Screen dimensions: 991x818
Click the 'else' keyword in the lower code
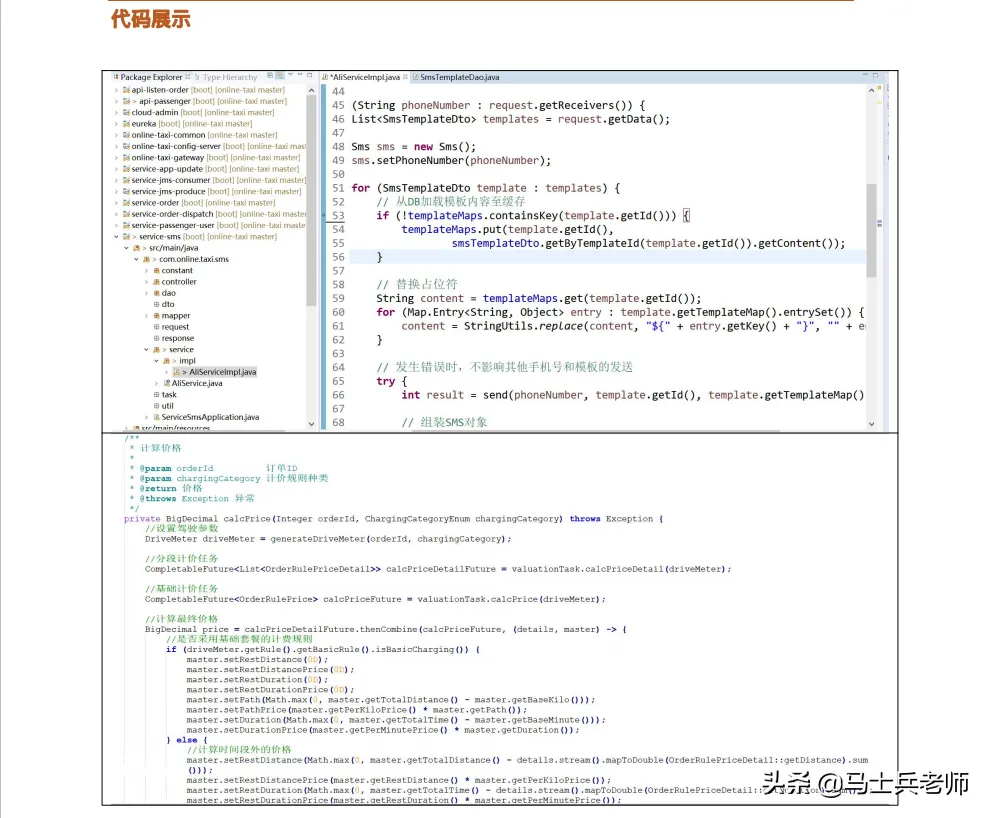coord(187,740)
